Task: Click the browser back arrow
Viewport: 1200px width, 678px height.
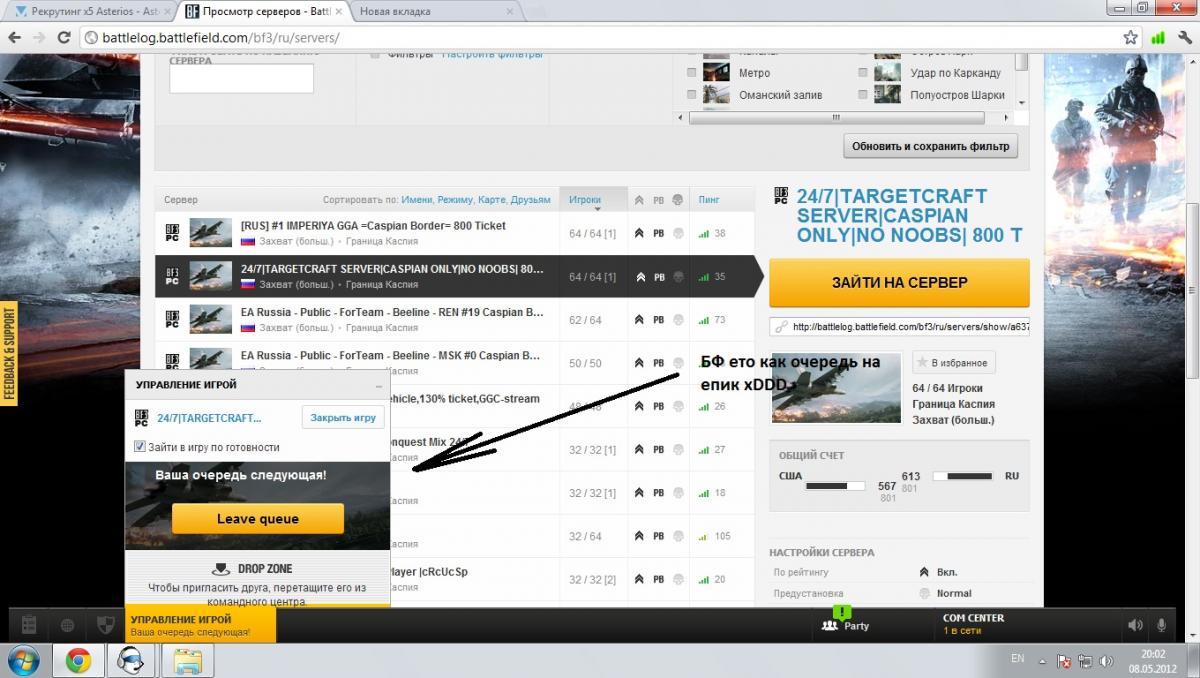Action: pos(14,38)
